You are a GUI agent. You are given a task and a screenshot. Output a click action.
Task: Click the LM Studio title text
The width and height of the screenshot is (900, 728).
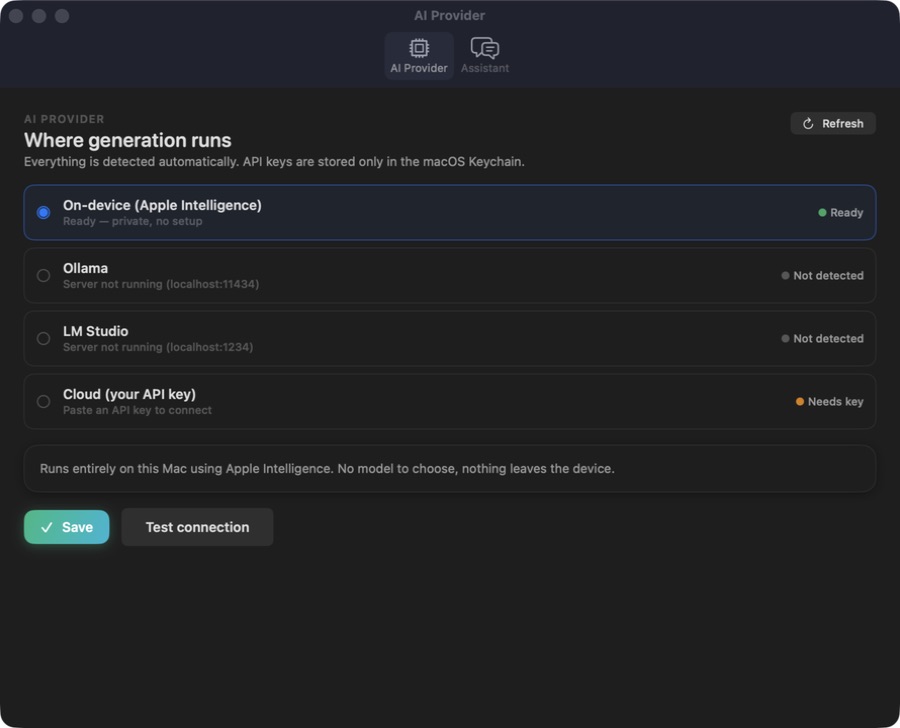tap(95, 331)
